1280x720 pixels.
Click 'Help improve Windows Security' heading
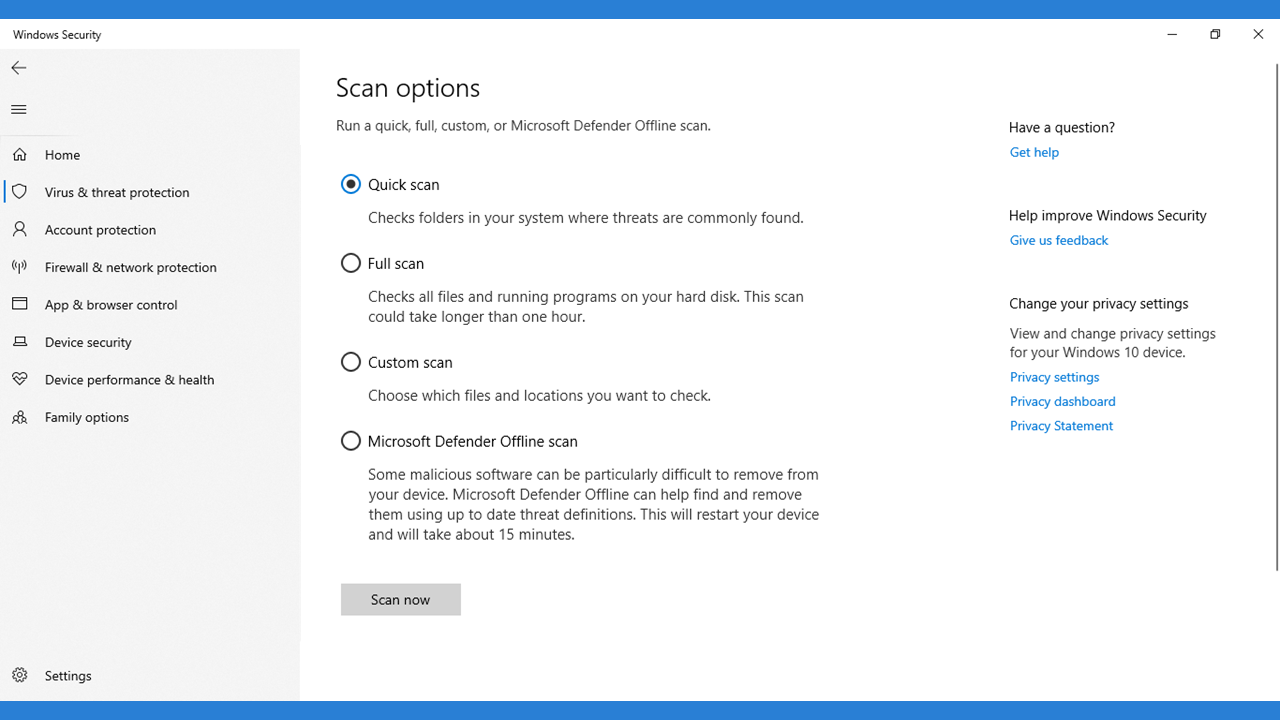1108,215
